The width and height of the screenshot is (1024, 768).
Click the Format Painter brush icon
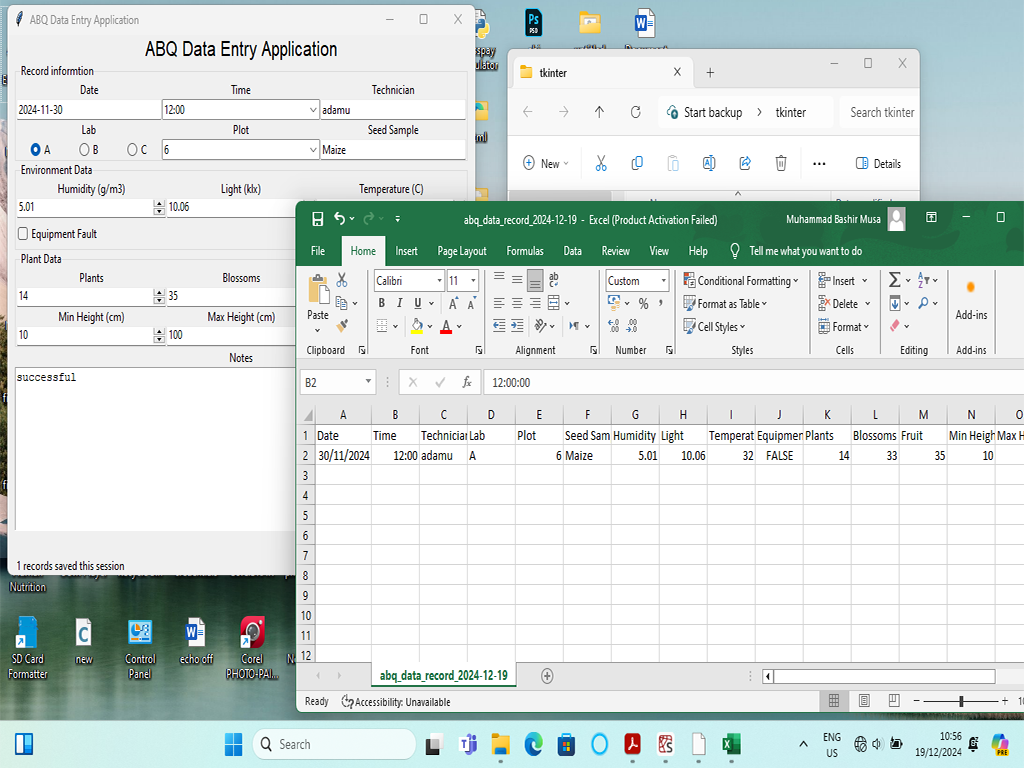(x=342, y=326)
